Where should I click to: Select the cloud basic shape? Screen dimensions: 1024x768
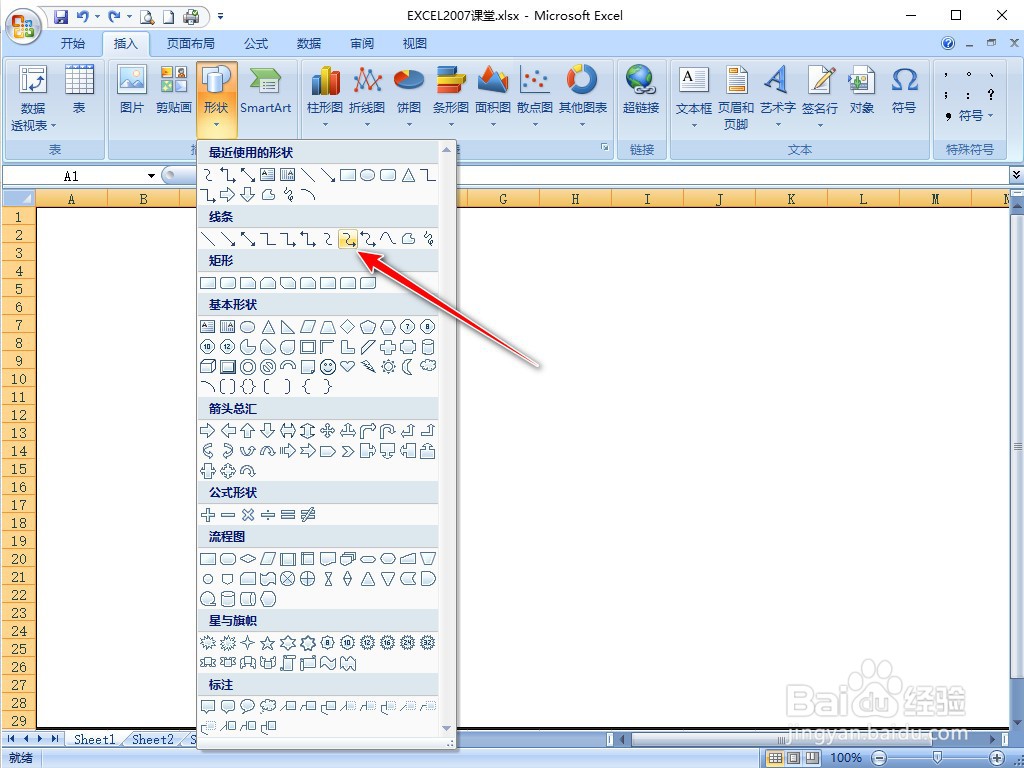click(428, 366)
